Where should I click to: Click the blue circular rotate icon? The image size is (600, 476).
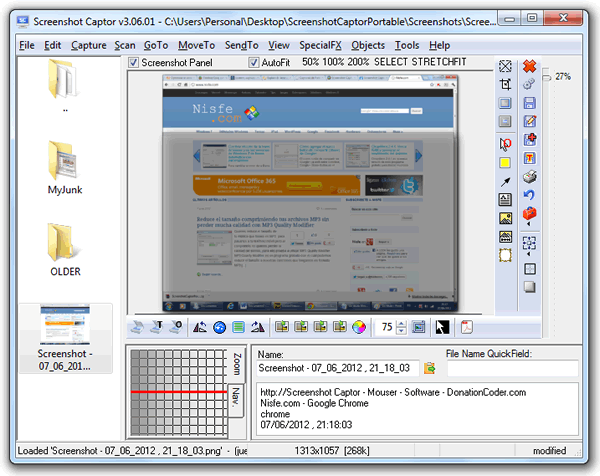(x=219, y=328)
